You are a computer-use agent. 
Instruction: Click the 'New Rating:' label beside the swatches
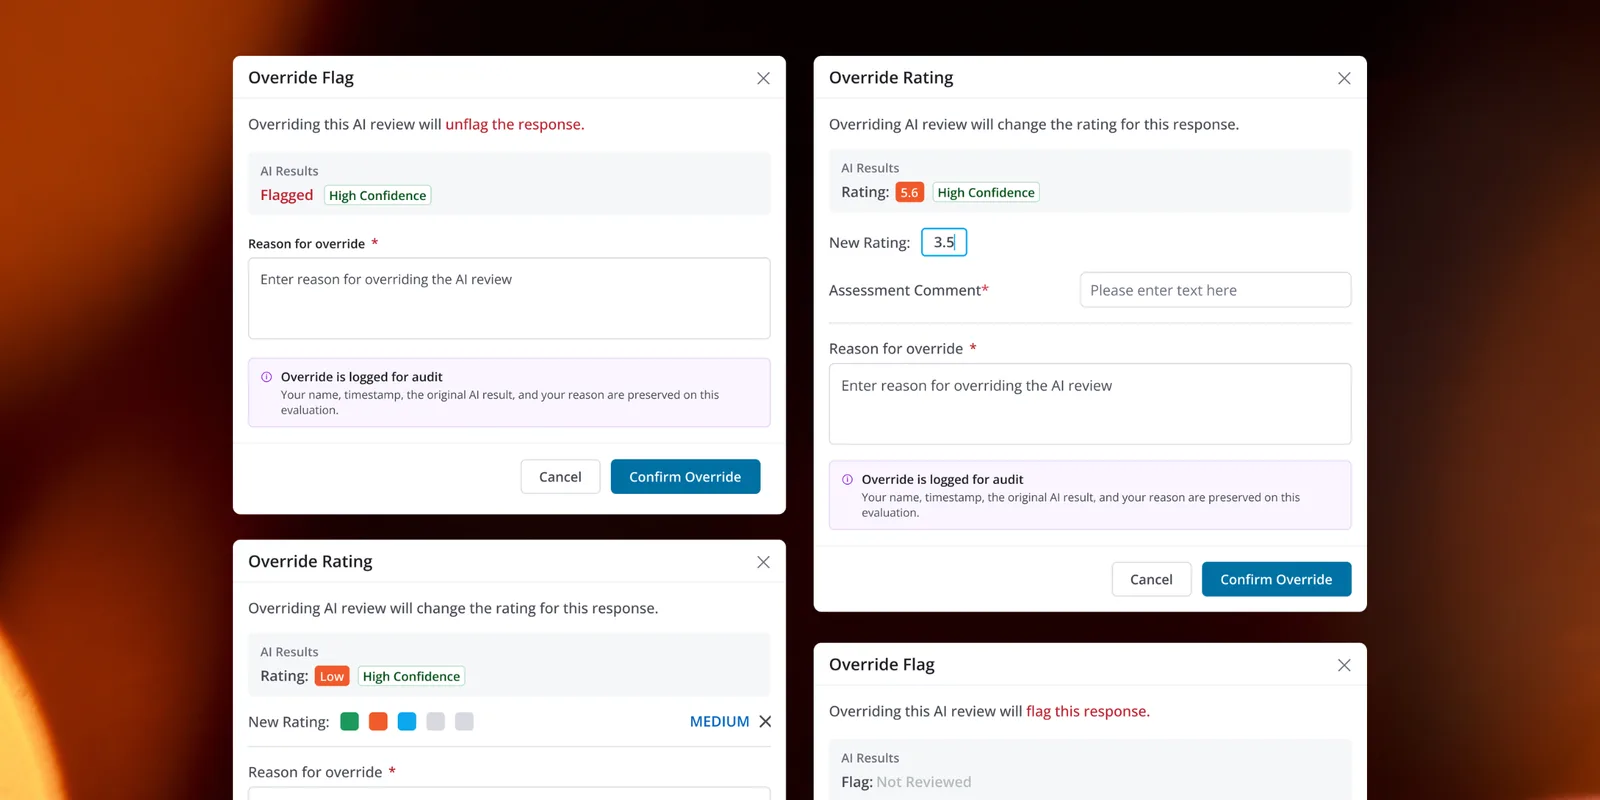tap(289, 722)
